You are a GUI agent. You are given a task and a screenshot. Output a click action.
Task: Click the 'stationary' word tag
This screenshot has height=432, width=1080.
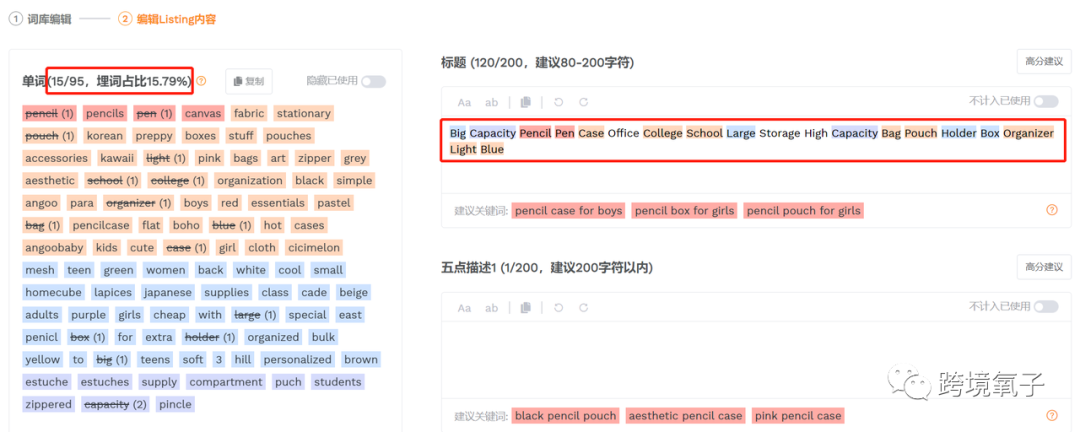304,113
